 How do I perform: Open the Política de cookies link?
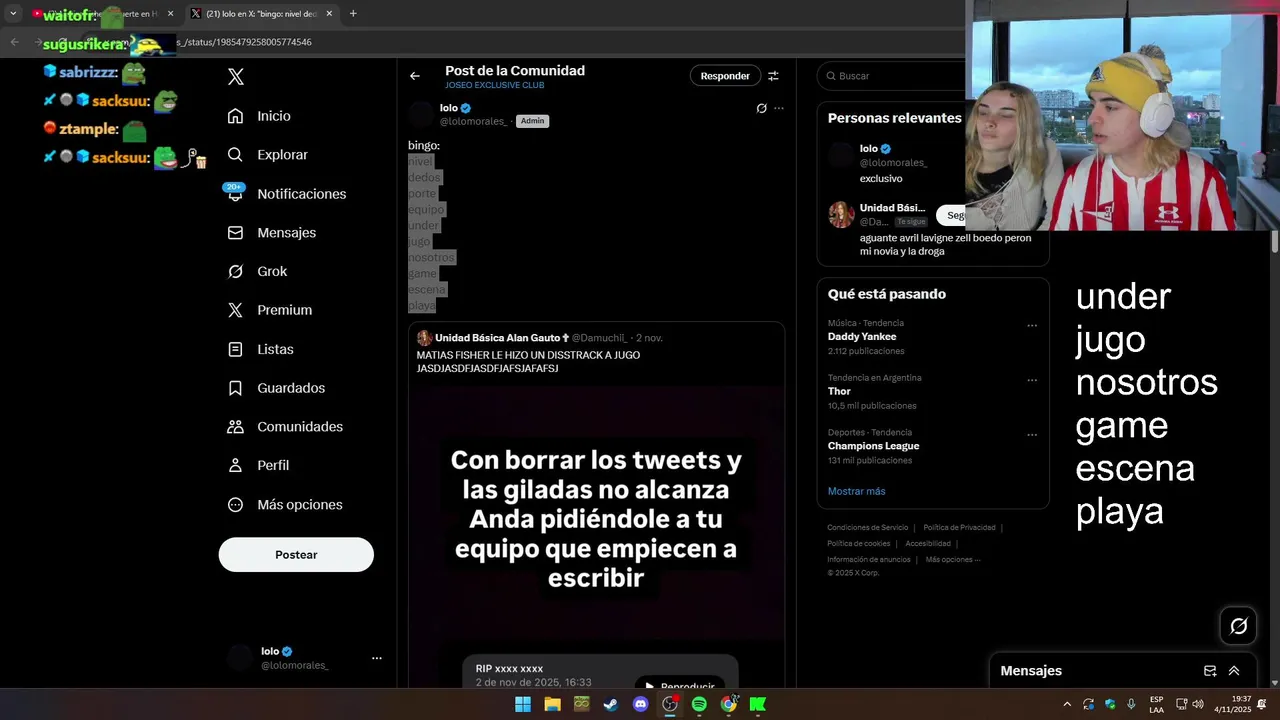coord(858,544)
